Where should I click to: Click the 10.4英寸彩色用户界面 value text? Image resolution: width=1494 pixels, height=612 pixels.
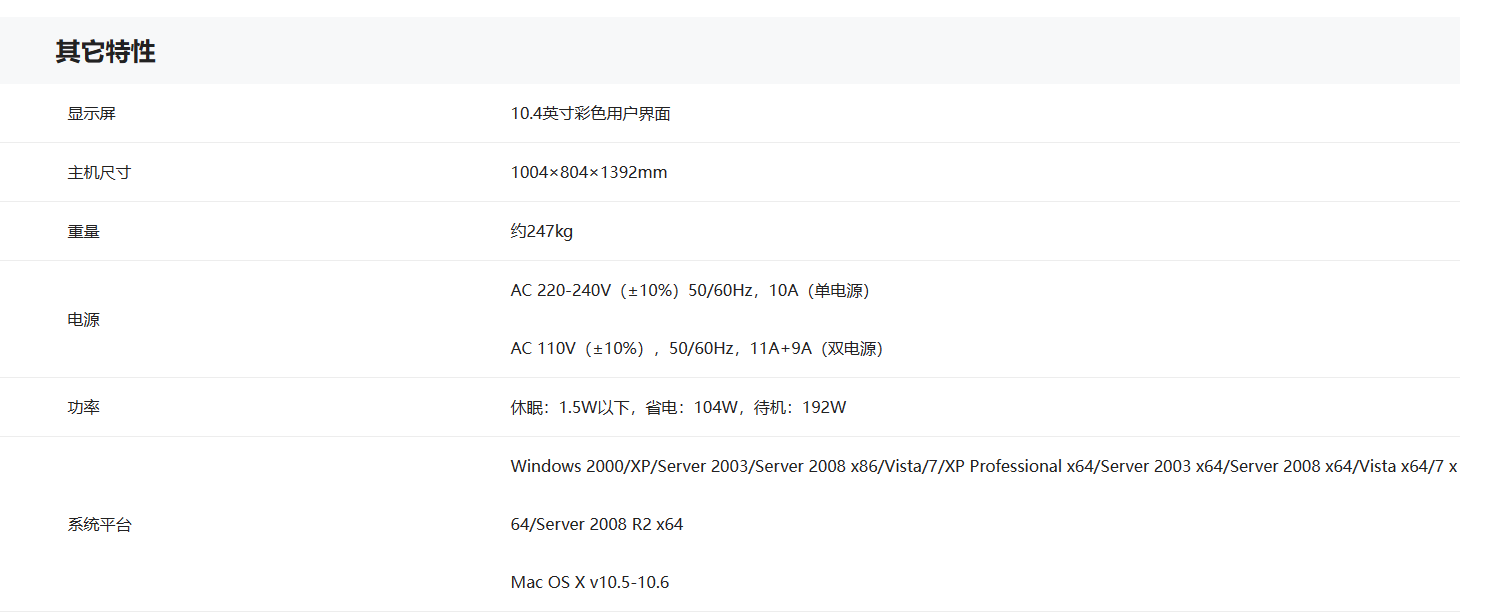pyautogui.click(x=590, y=114)
